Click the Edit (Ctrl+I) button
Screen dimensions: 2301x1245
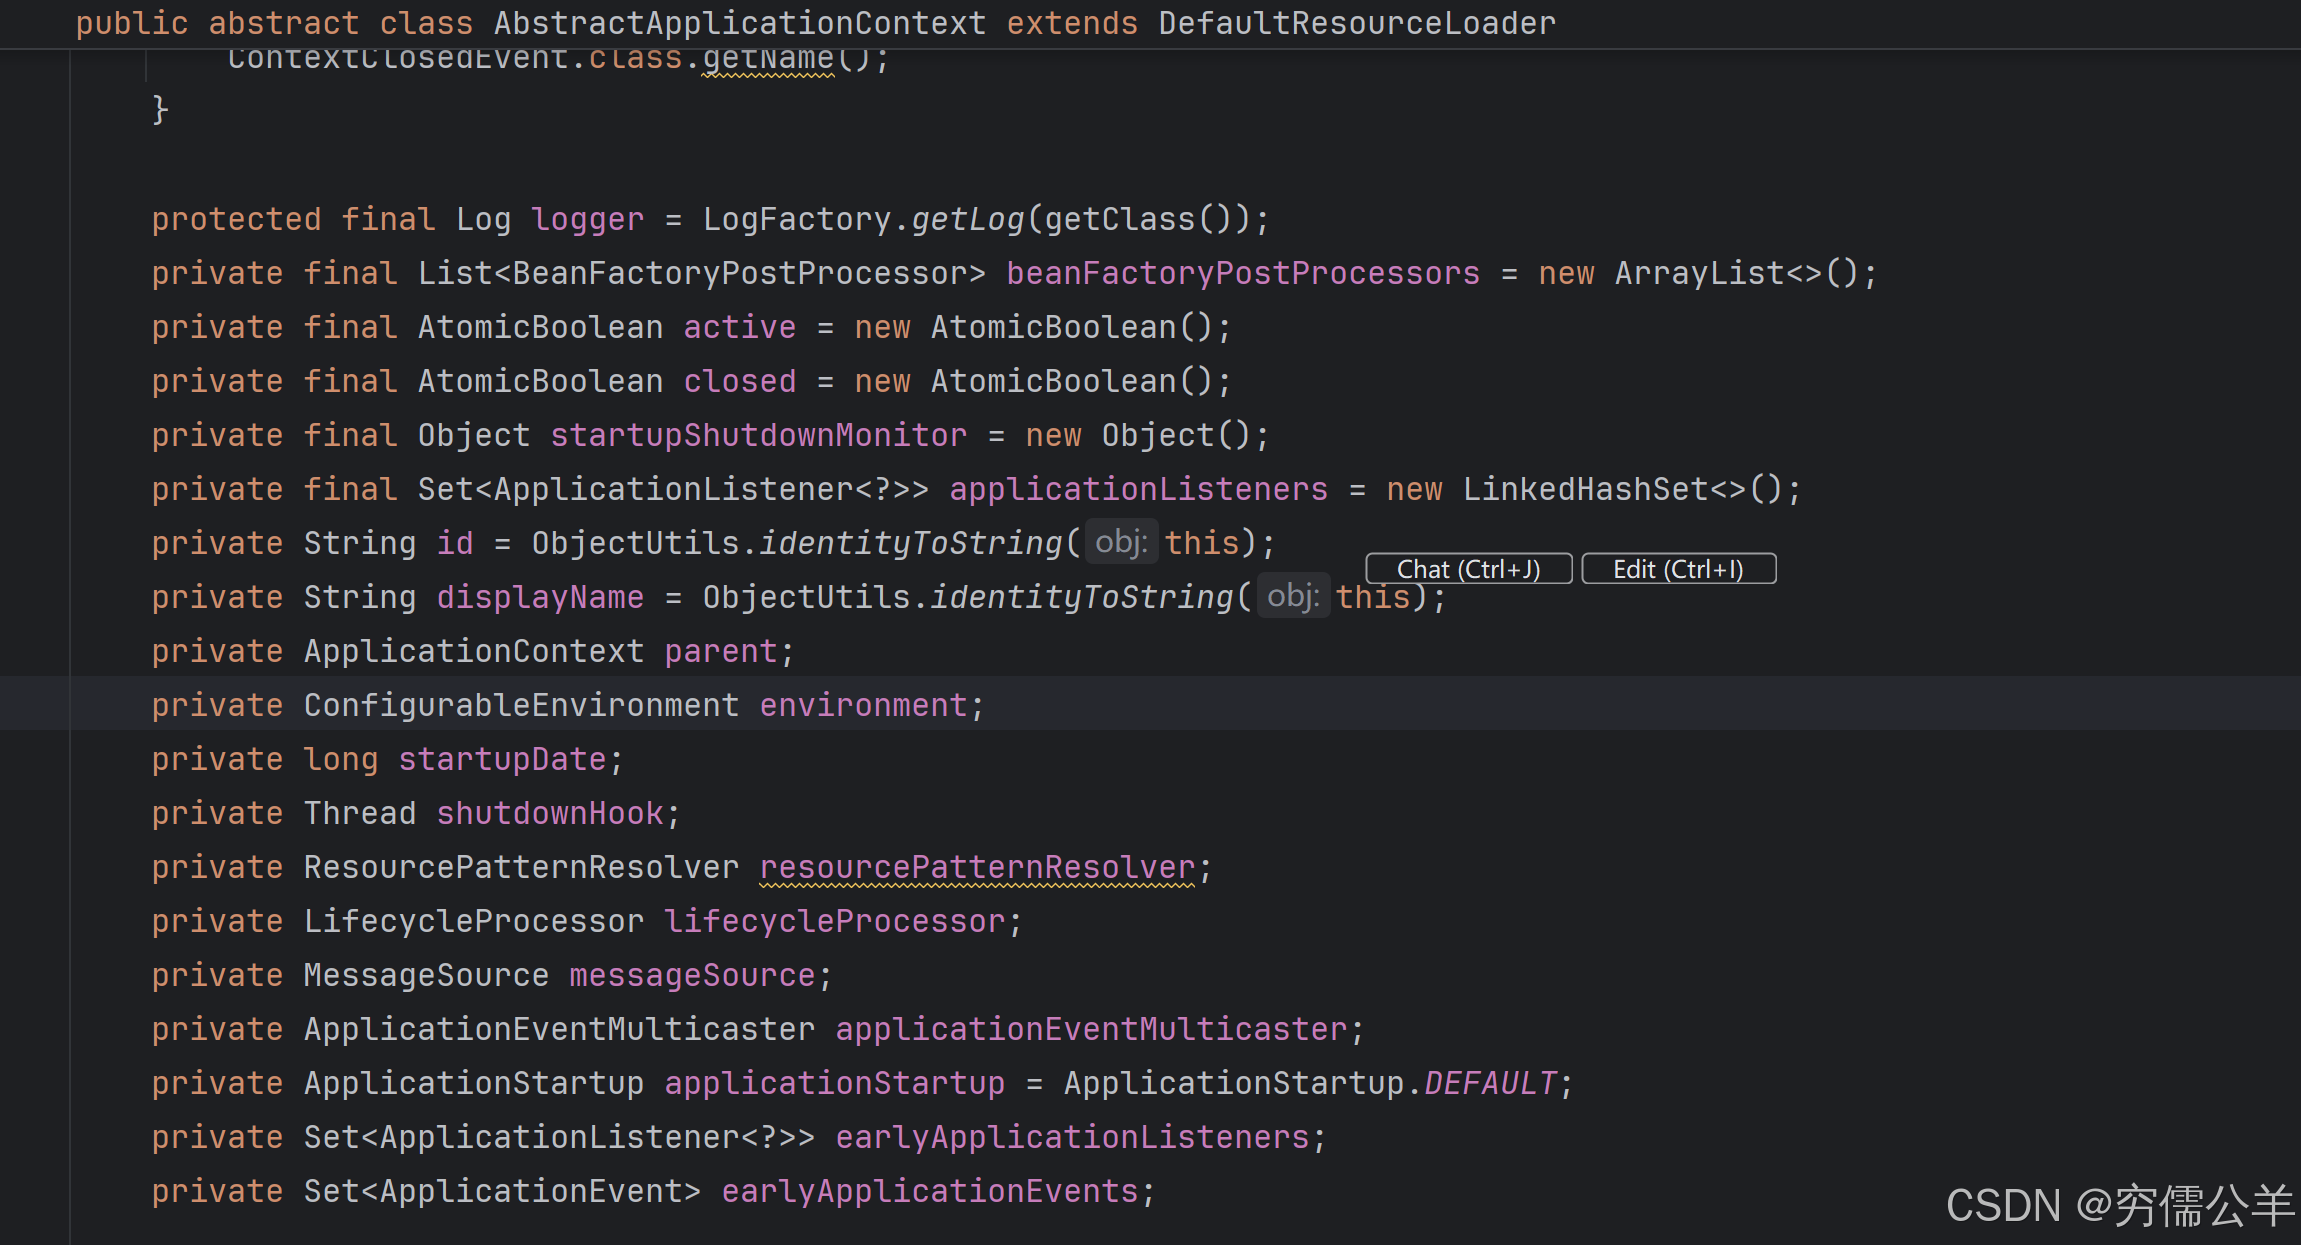[x=1678, y=569]
